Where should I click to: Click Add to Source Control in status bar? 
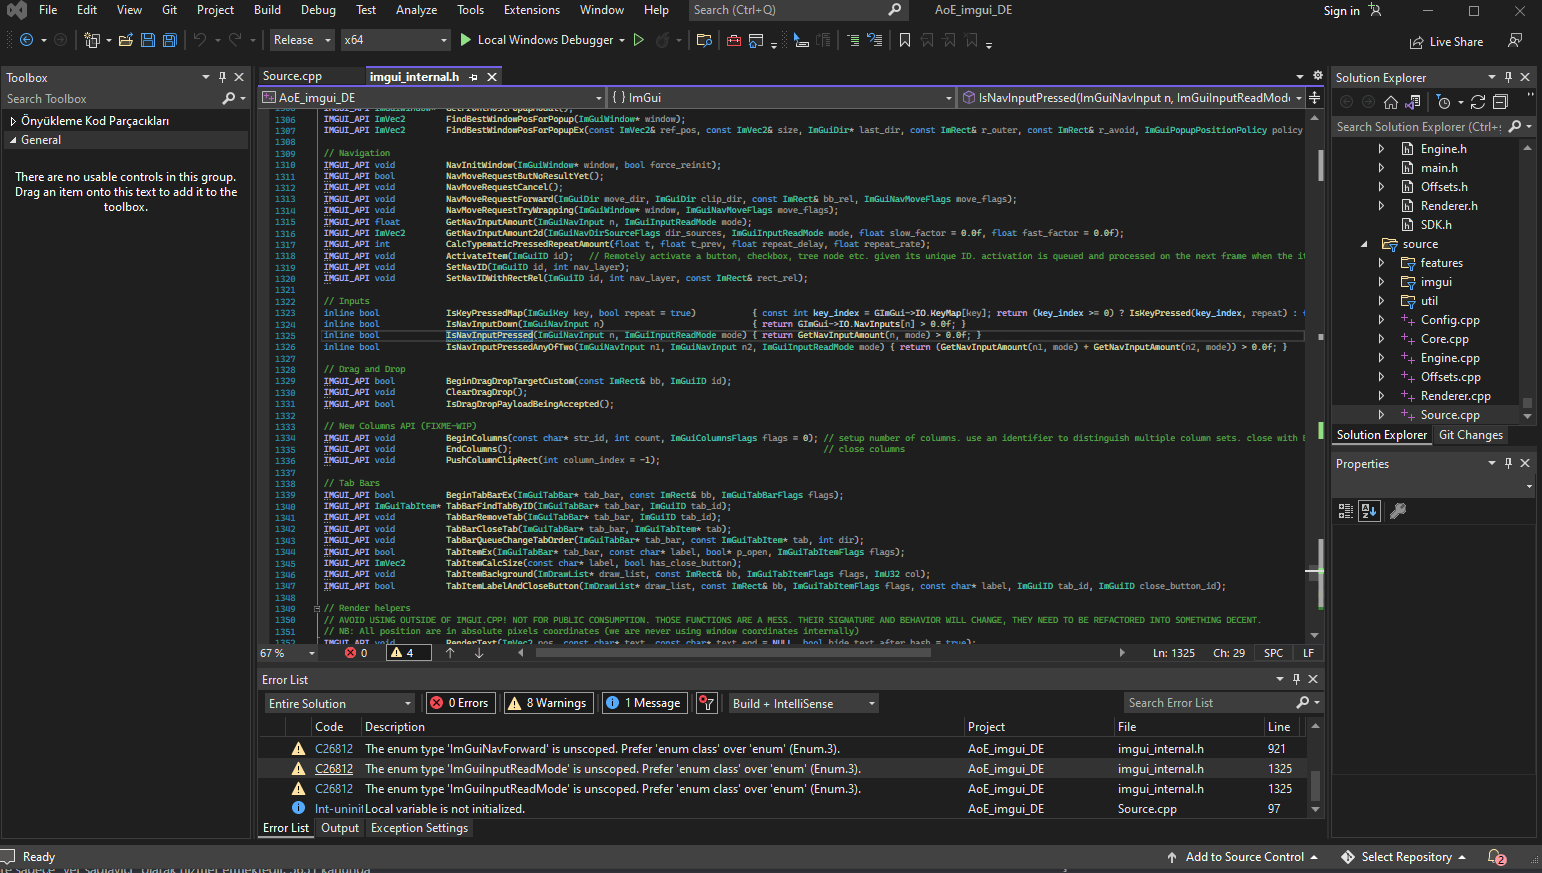coord(1244,857)
